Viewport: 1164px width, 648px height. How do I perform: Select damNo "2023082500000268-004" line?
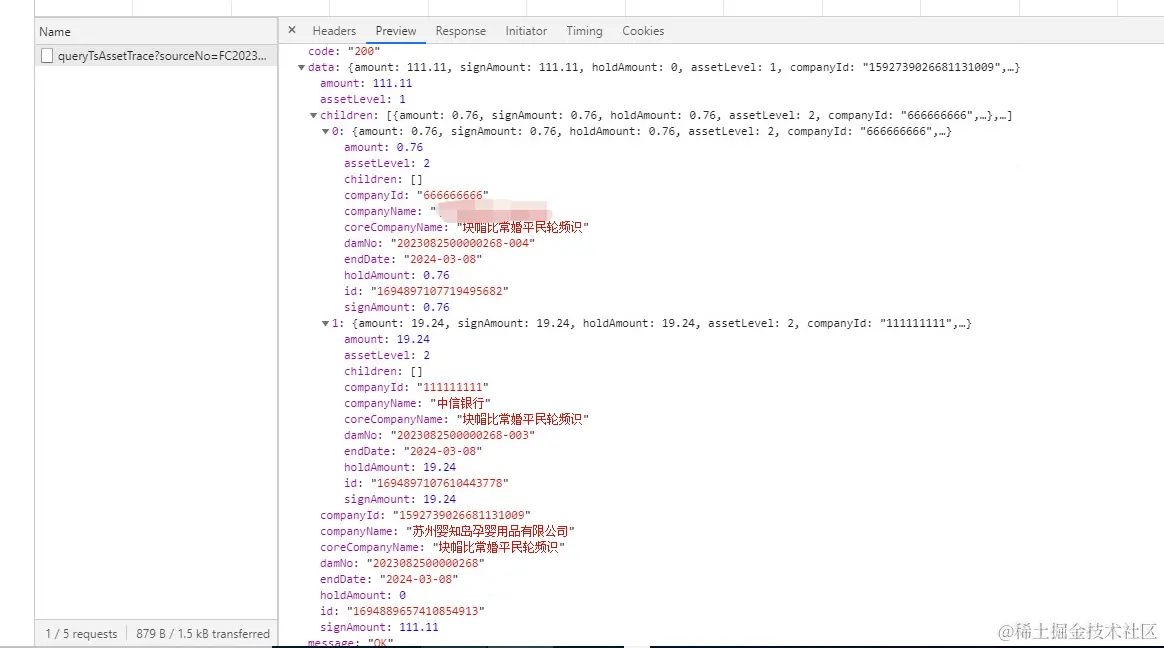(439, 243)
